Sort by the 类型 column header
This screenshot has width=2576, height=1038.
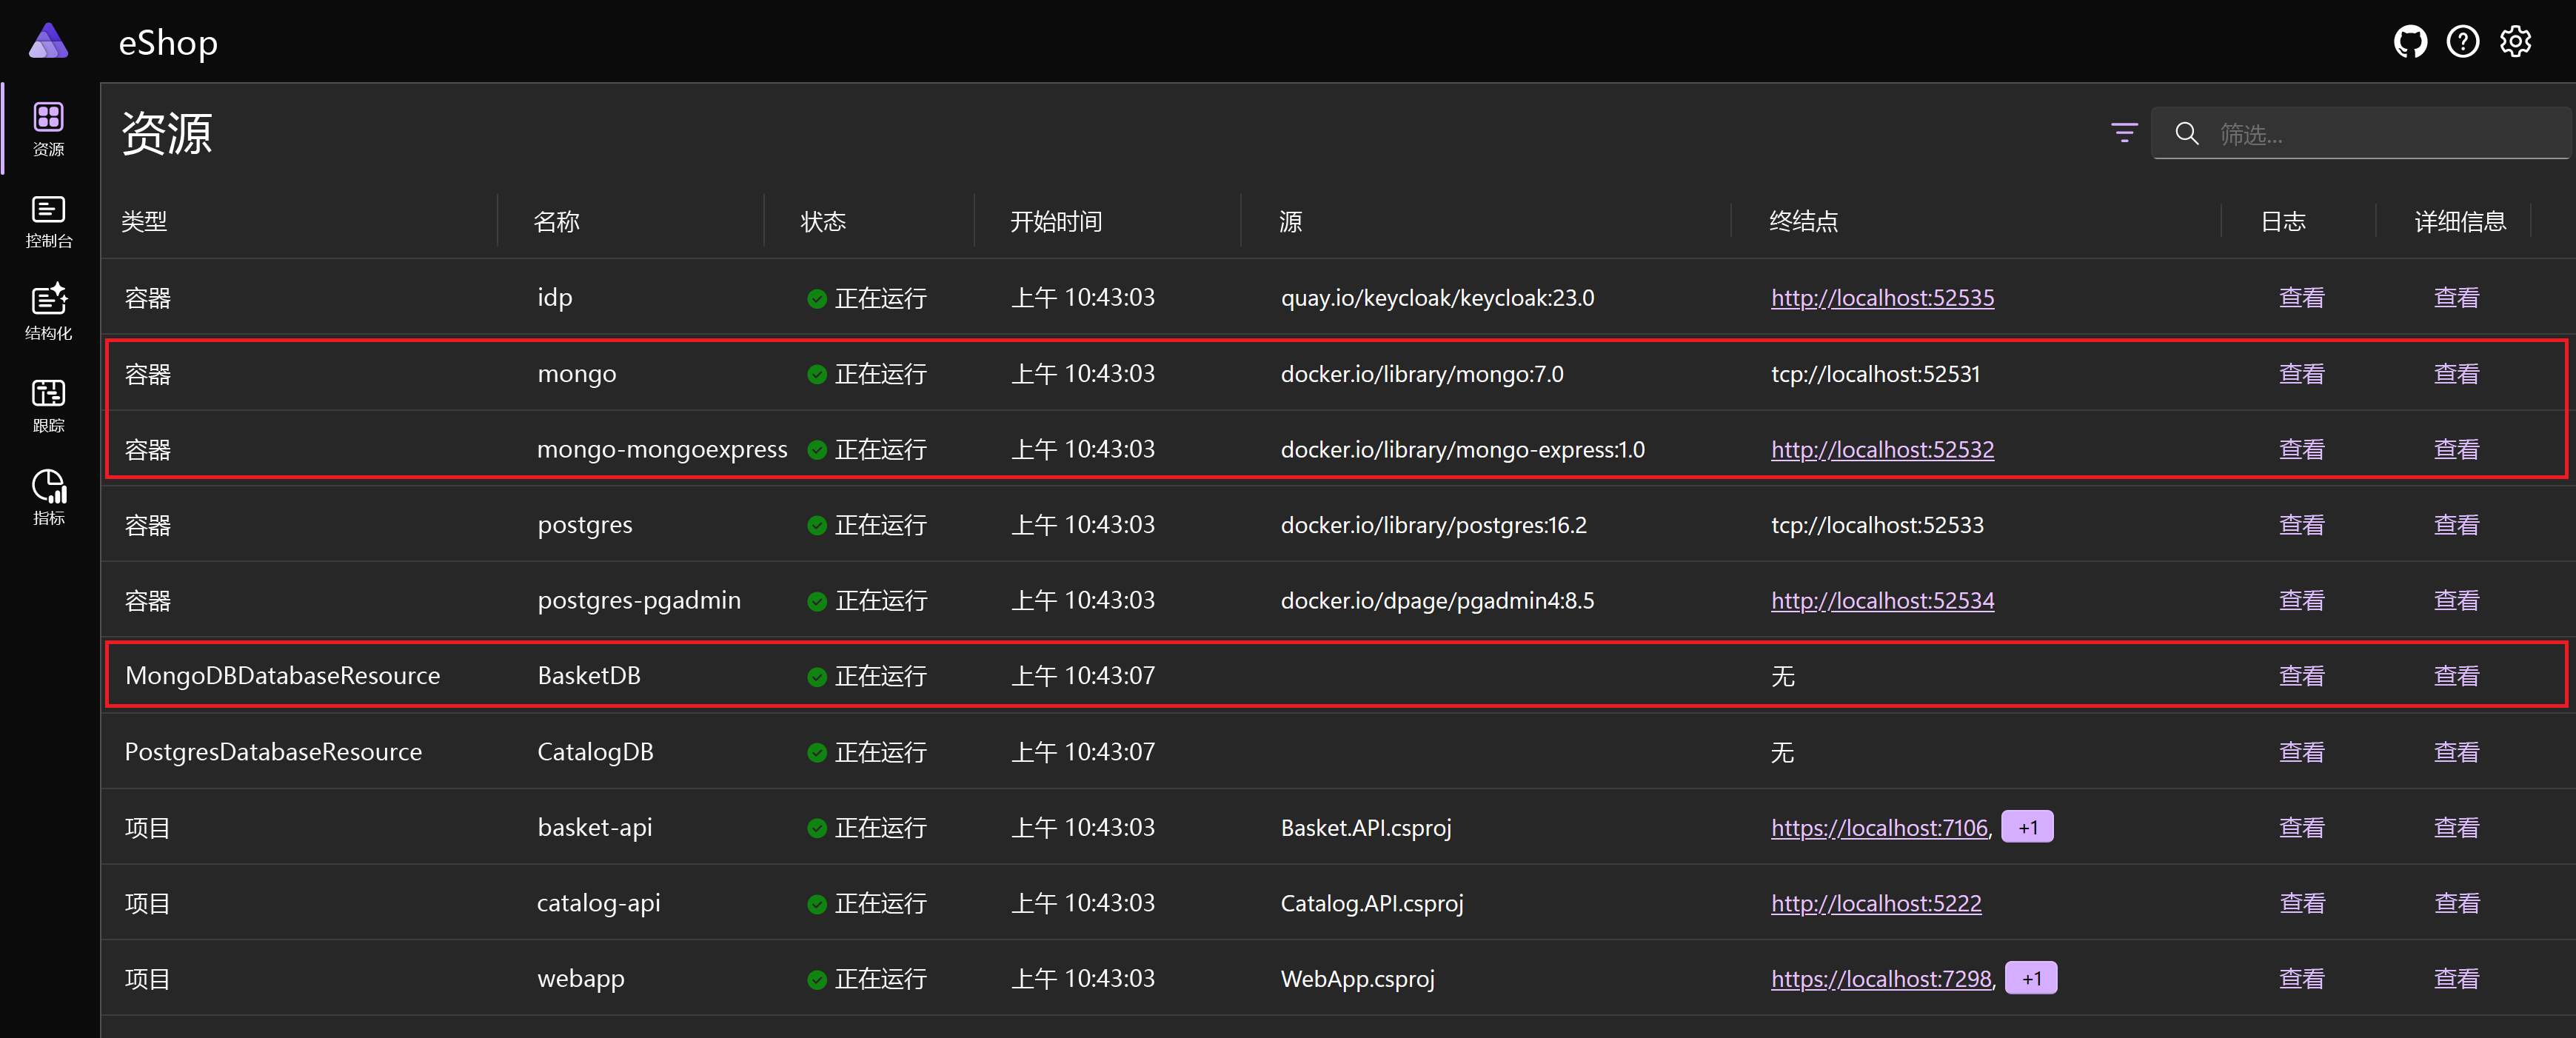(x=144, y=221)
